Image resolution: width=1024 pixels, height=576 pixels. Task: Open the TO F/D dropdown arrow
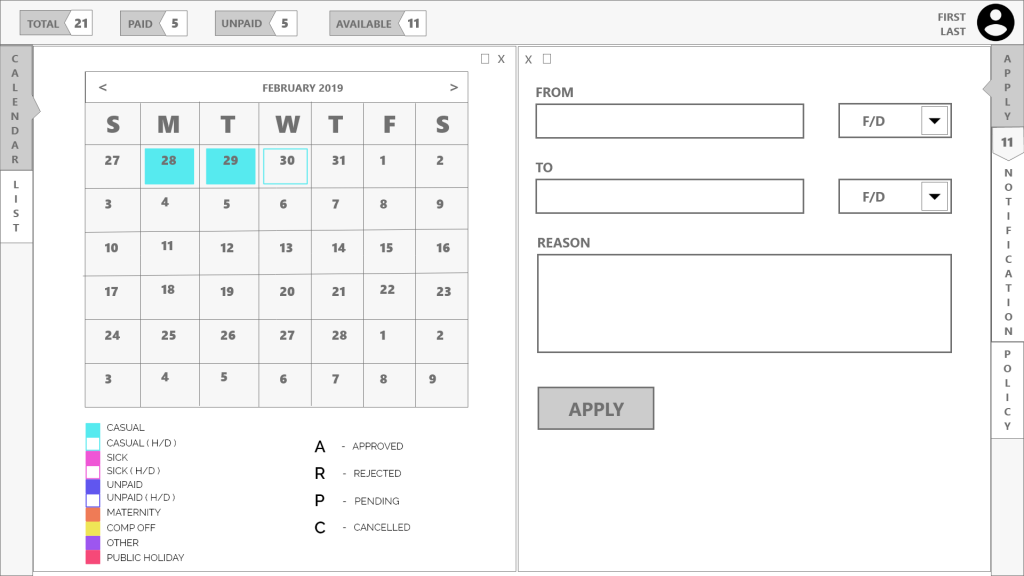pyautogui.click(x=935, y=197)
